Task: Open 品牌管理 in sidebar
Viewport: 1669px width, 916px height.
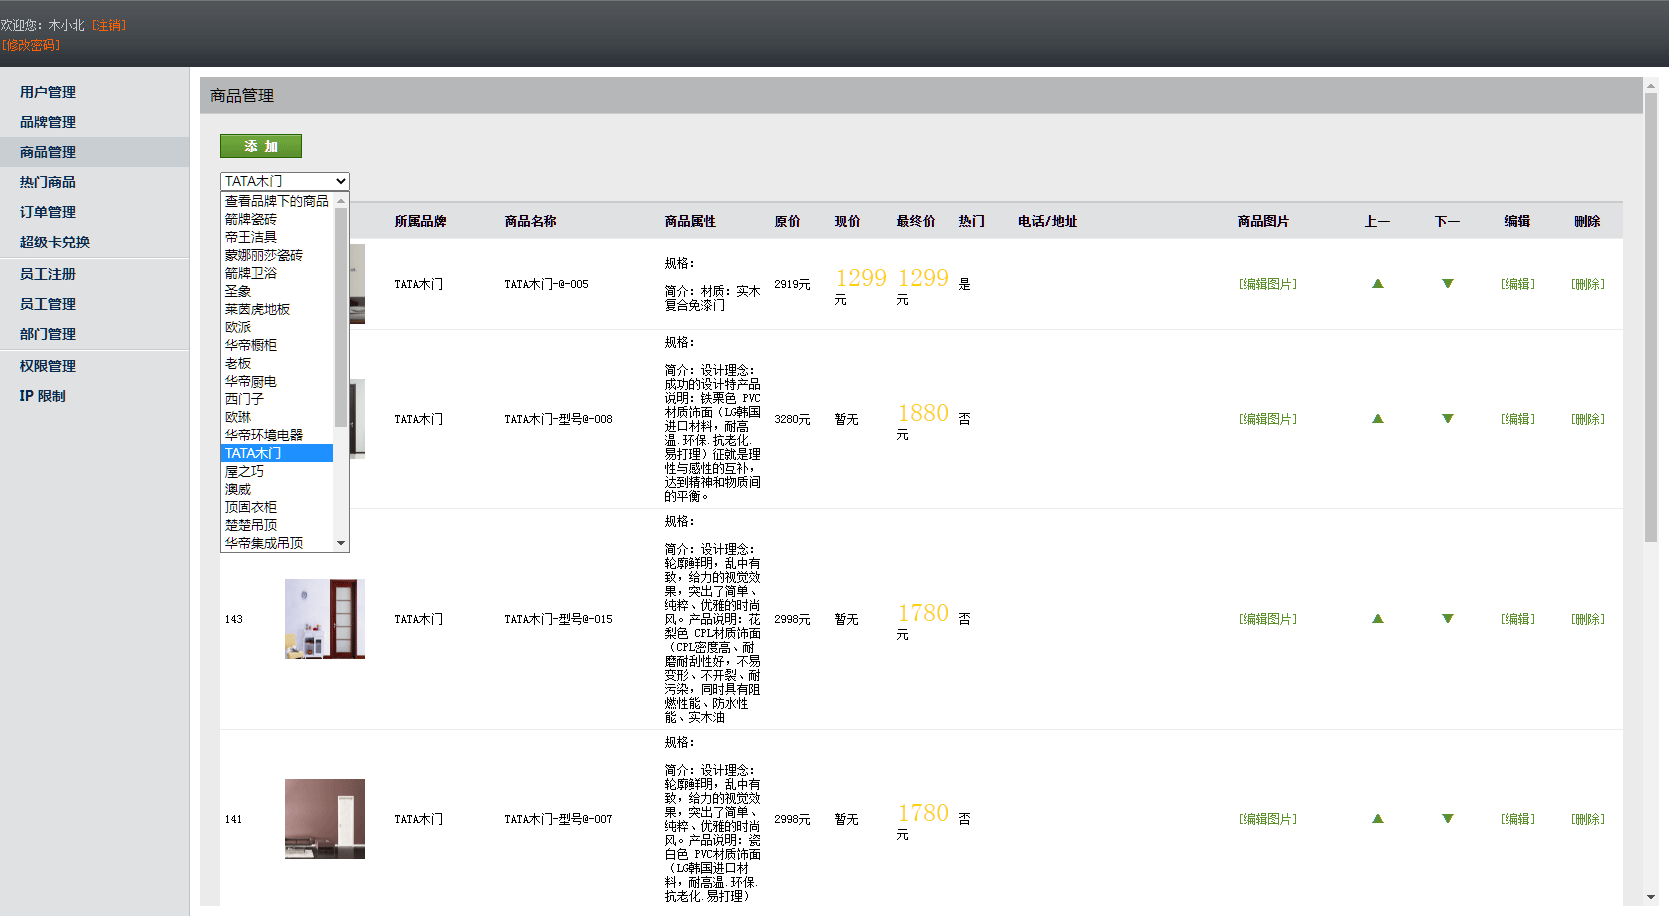Action: click(48, 122)
